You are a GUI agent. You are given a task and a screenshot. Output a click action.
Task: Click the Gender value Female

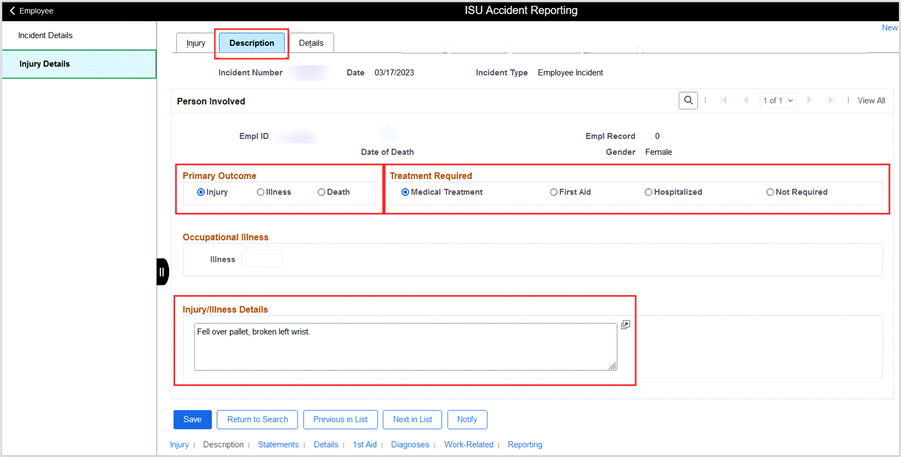point(659,152)
